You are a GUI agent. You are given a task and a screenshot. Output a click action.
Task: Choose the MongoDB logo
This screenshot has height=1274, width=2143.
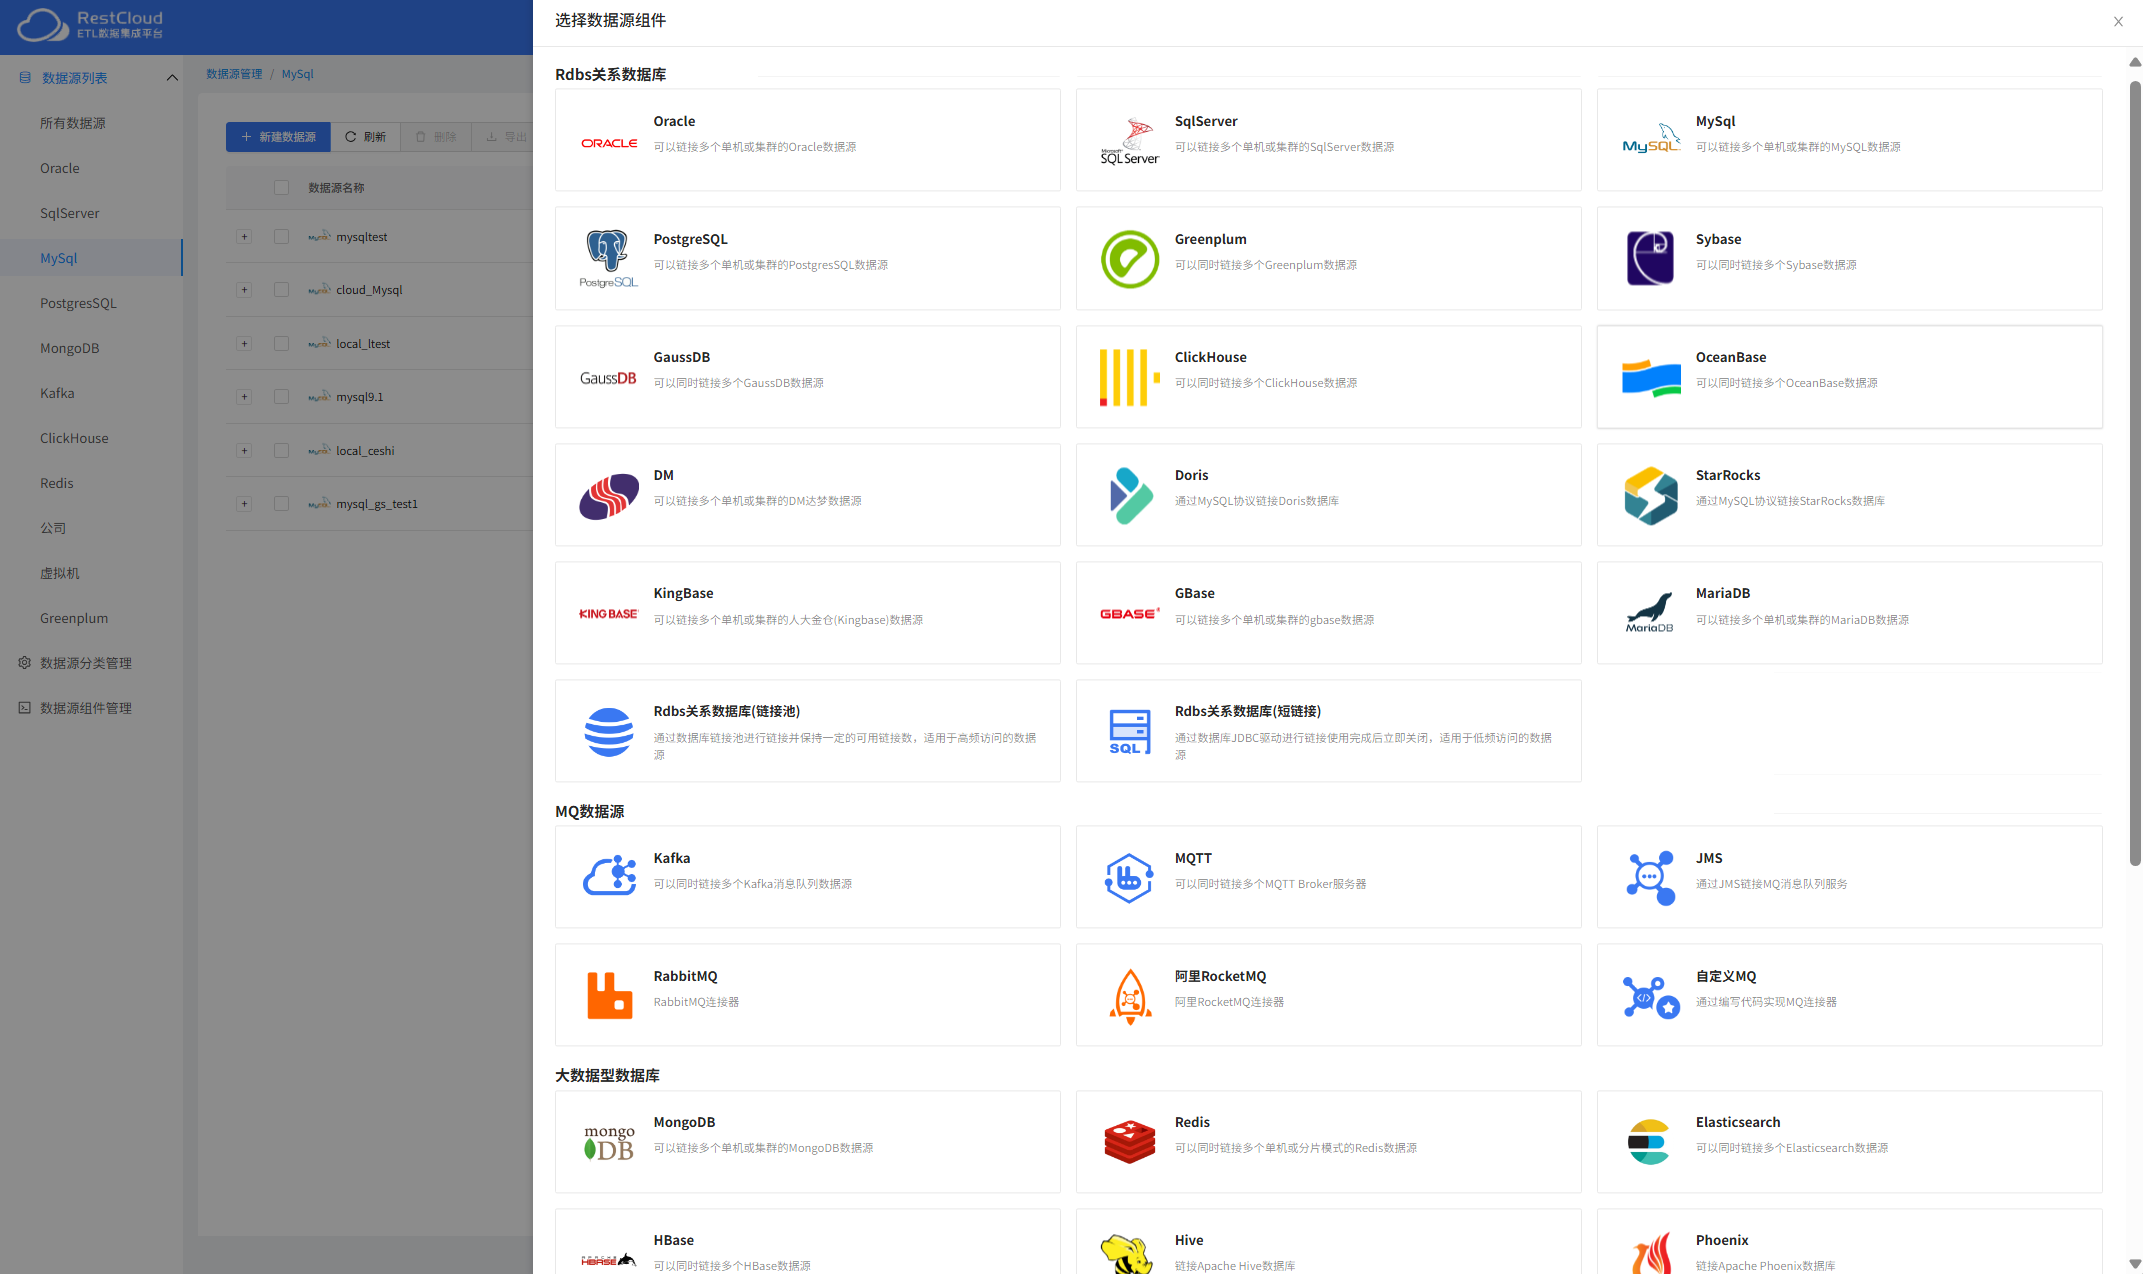609,1142
